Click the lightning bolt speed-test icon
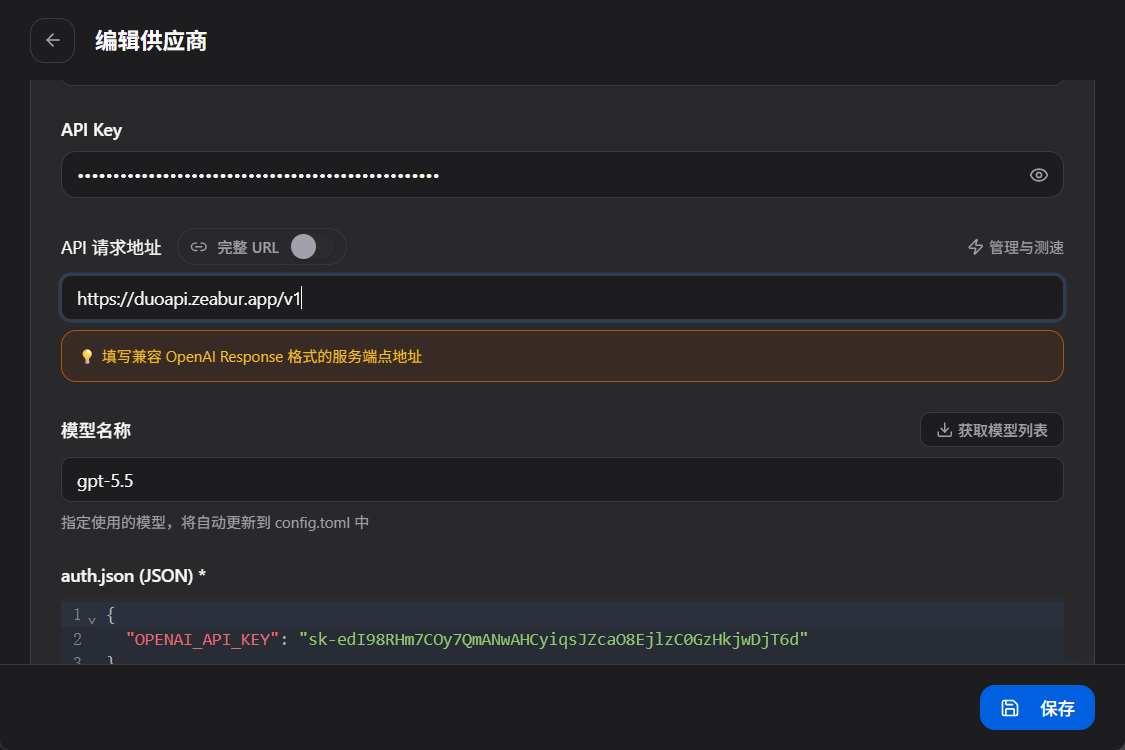The image size is (1125, 750). click(x=976, y=247)
